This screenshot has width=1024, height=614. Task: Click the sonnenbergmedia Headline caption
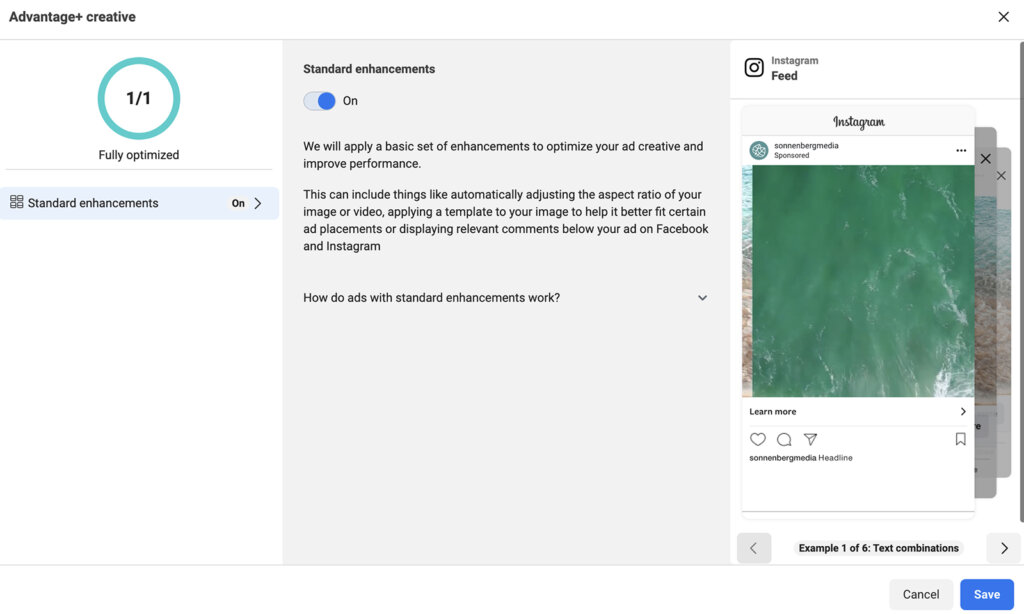[801, 458]
